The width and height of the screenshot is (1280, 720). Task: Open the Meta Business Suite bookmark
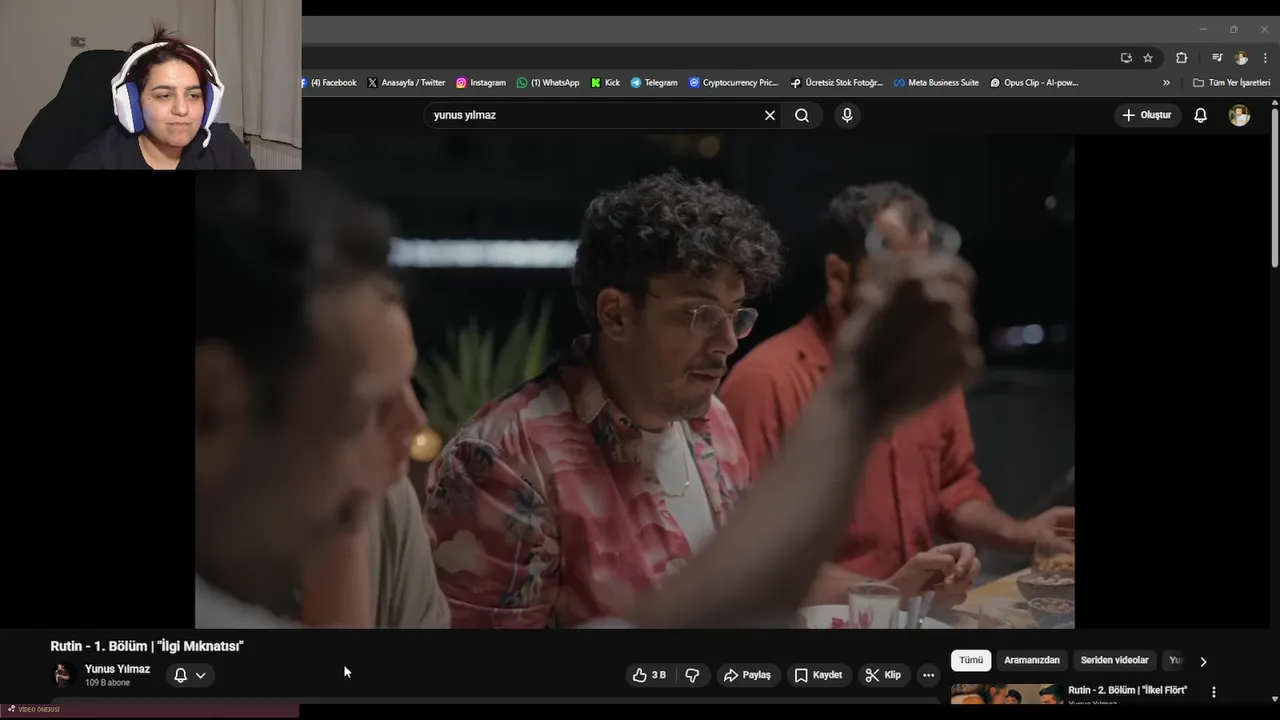[x=937, y=83]
